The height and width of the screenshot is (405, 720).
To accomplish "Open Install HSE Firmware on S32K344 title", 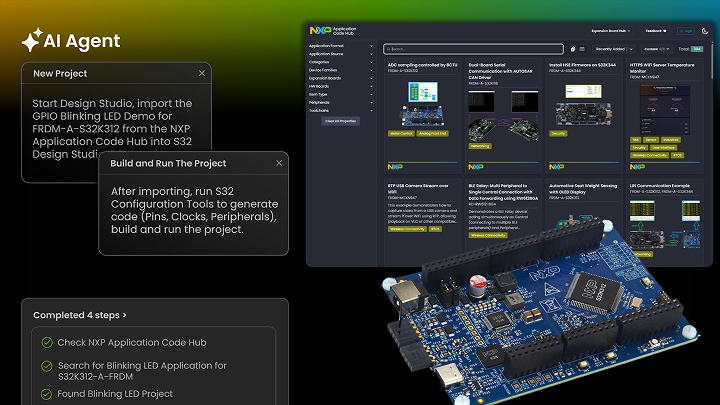I will pos(583,65).
